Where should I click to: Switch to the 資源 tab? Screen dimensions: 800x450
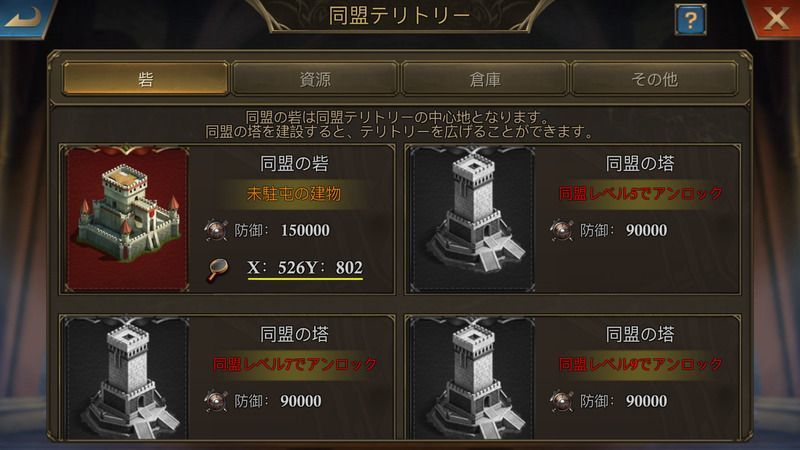click(315, 79)
